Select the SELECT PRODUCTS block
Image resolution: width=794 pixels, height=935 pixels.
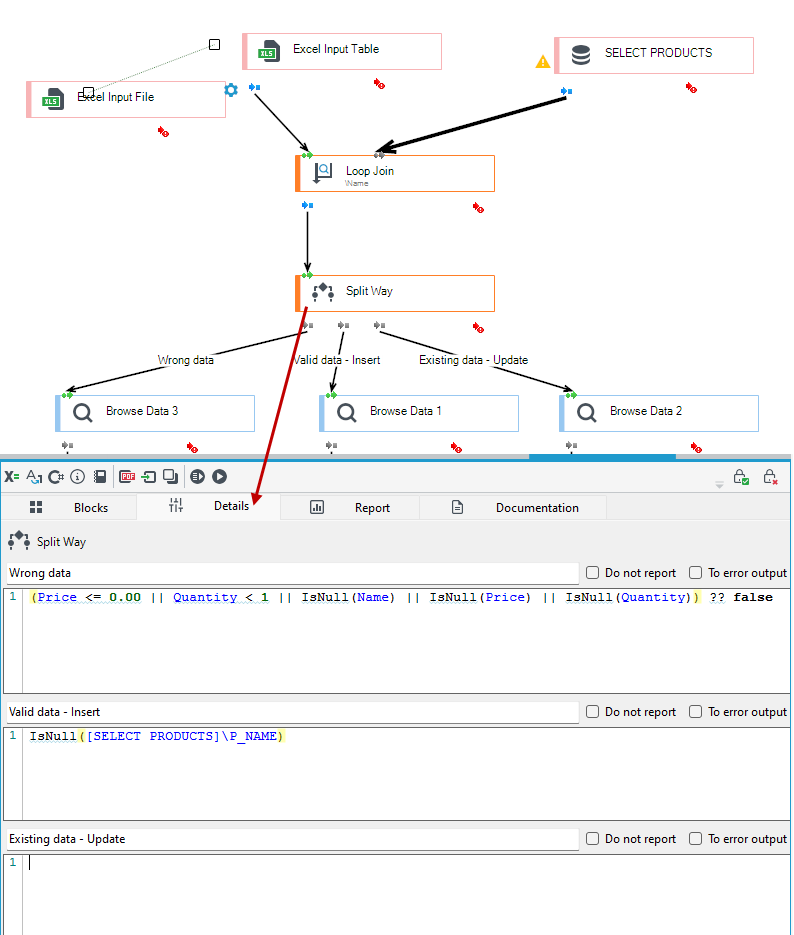654,55
